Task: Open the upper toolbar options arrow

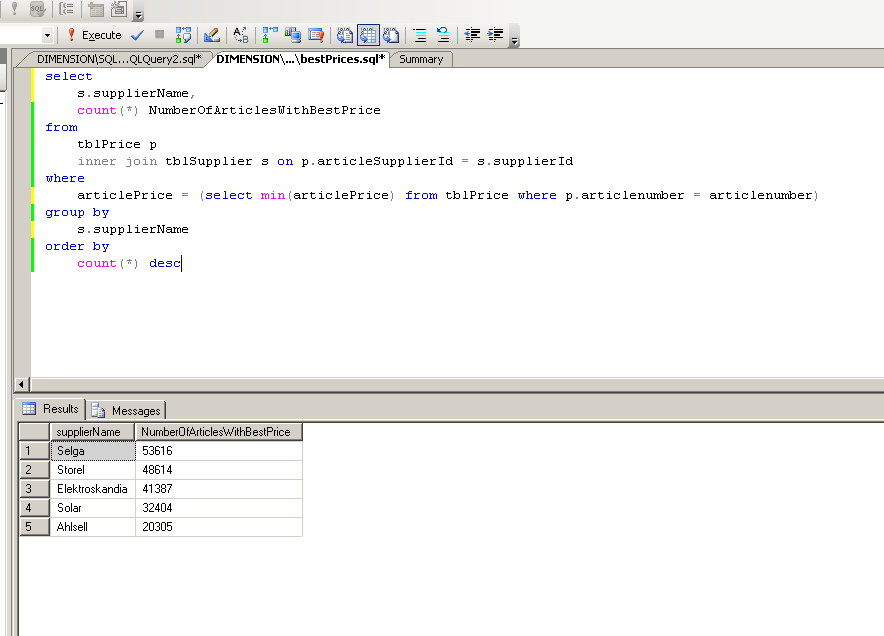Action: 139,12
